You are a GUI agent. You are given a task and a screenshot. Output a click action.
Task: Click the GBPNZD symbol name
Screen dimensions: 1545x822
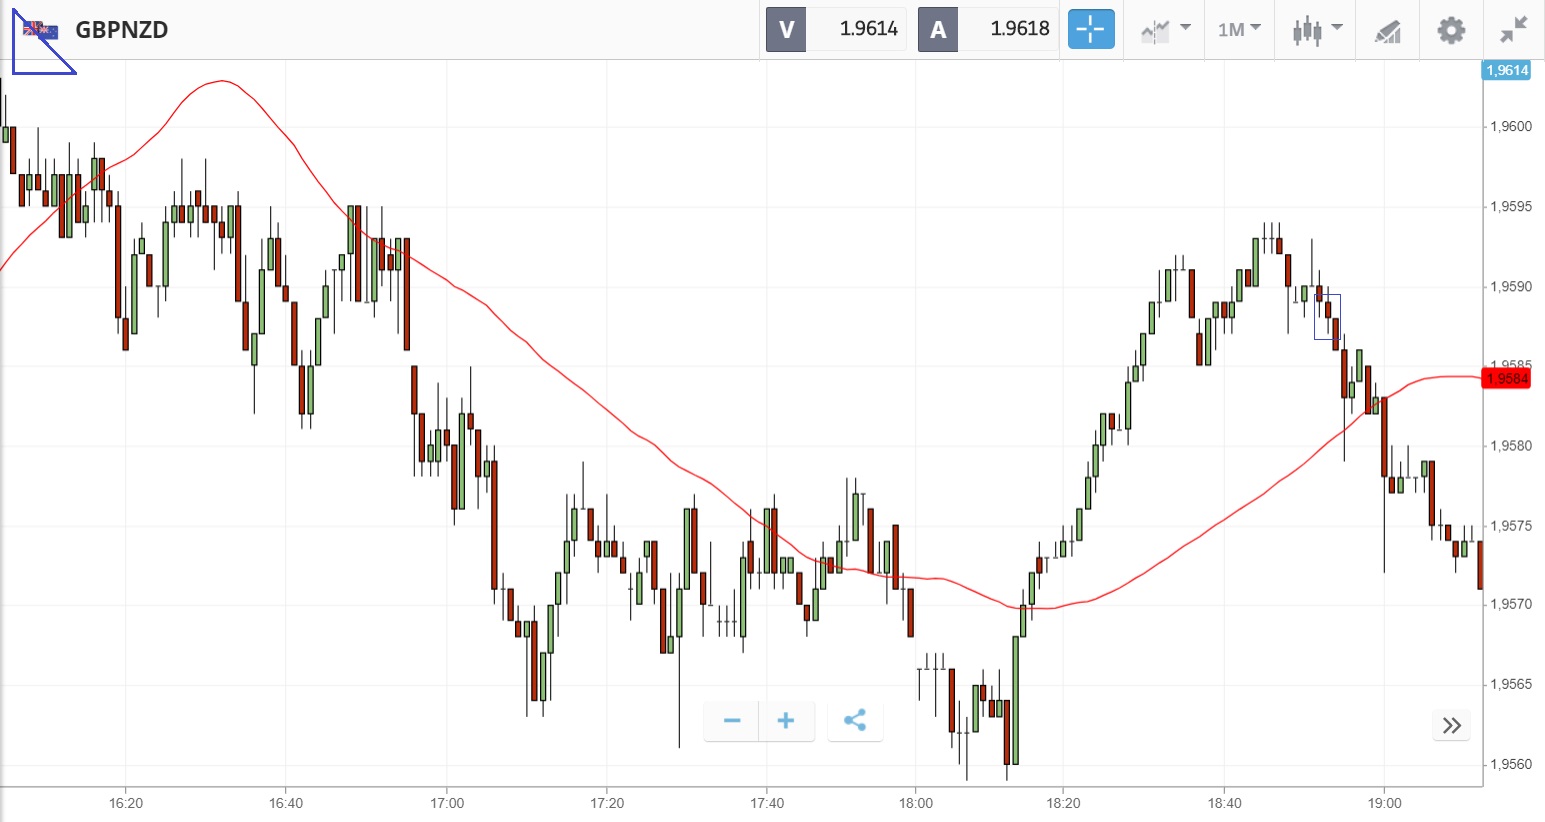(122, 30)
